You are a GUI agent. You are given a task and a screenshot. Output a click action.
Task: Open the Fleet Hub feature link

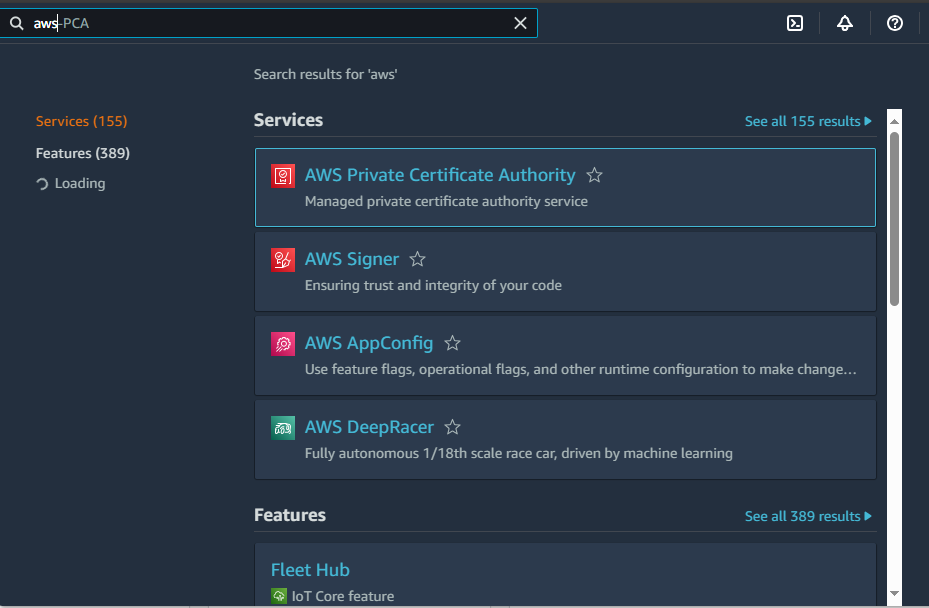pos(310,570)
